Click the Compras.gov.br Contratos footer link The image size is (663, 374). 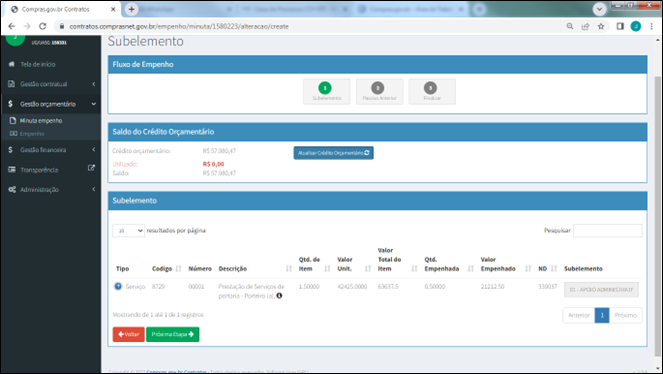coord(176,372)
